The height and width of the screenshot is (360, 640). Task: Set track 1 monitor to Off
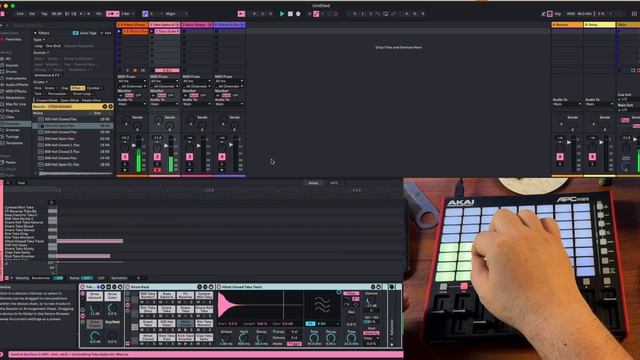point(138,95)
